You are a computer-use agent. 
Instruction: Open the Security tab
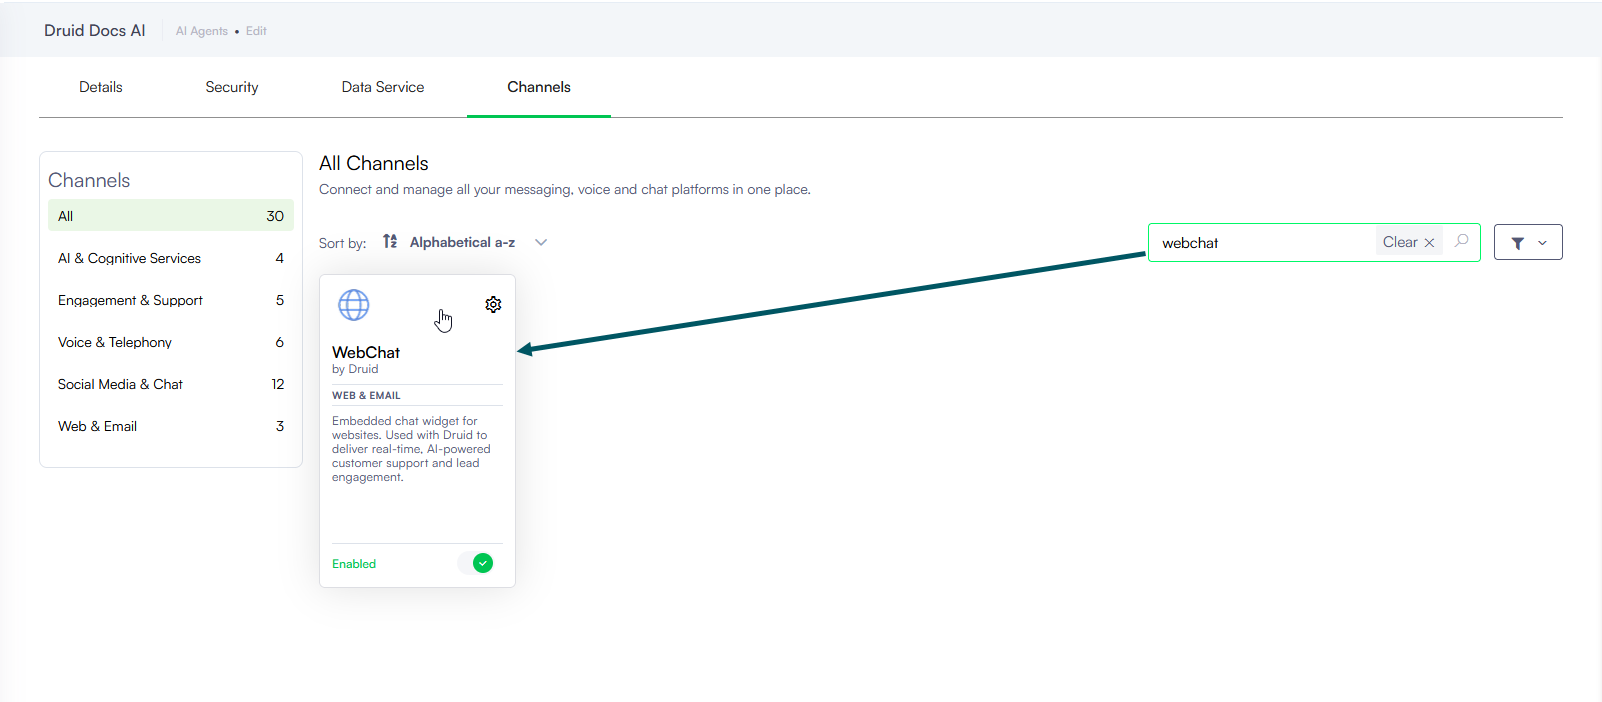point(232,87)
